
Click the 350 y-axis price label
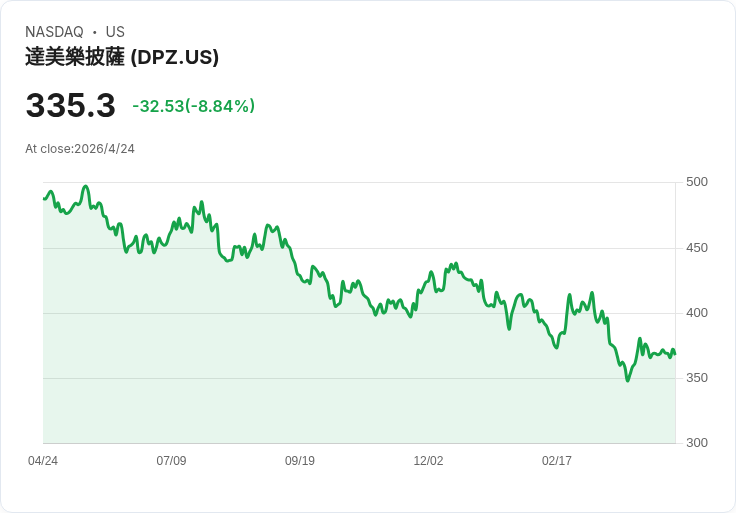click(x=697, y=378)
